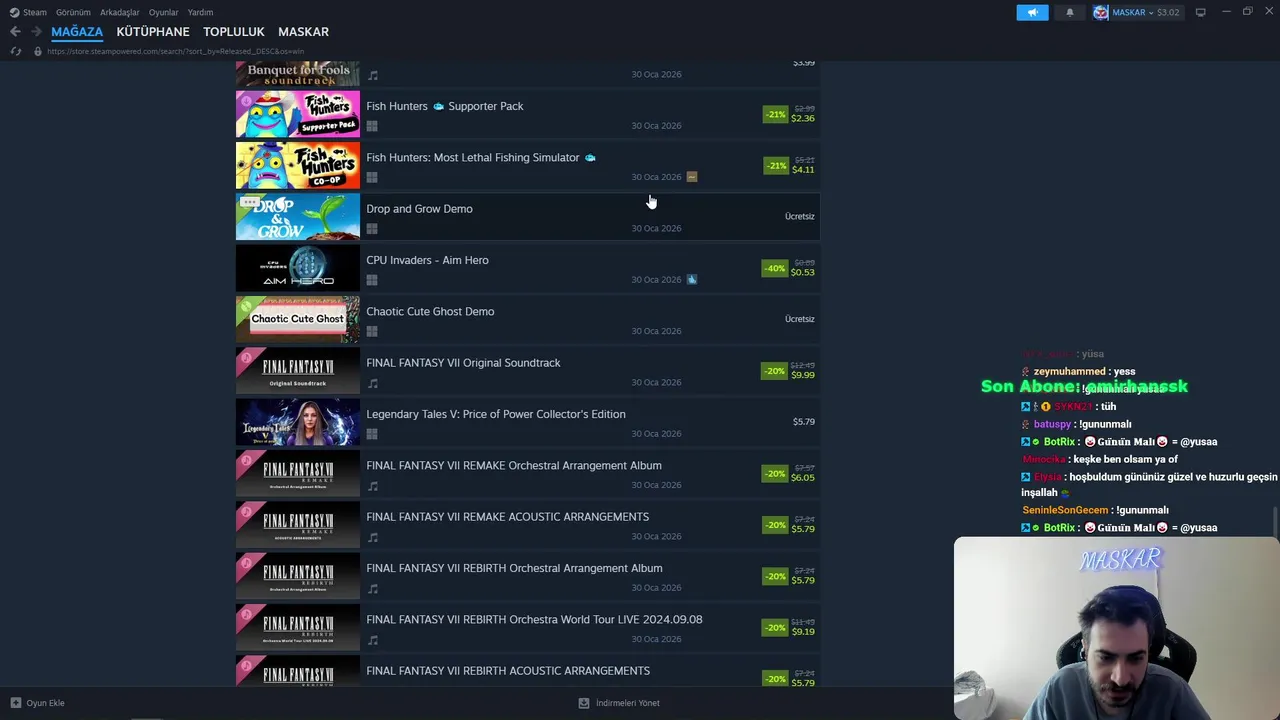Image resolution: width=1280 pixels, height=720 pixels.
Task: Open FF VII REBIRTH Orchestra World Tour LIVE
Action: [534, 619]
